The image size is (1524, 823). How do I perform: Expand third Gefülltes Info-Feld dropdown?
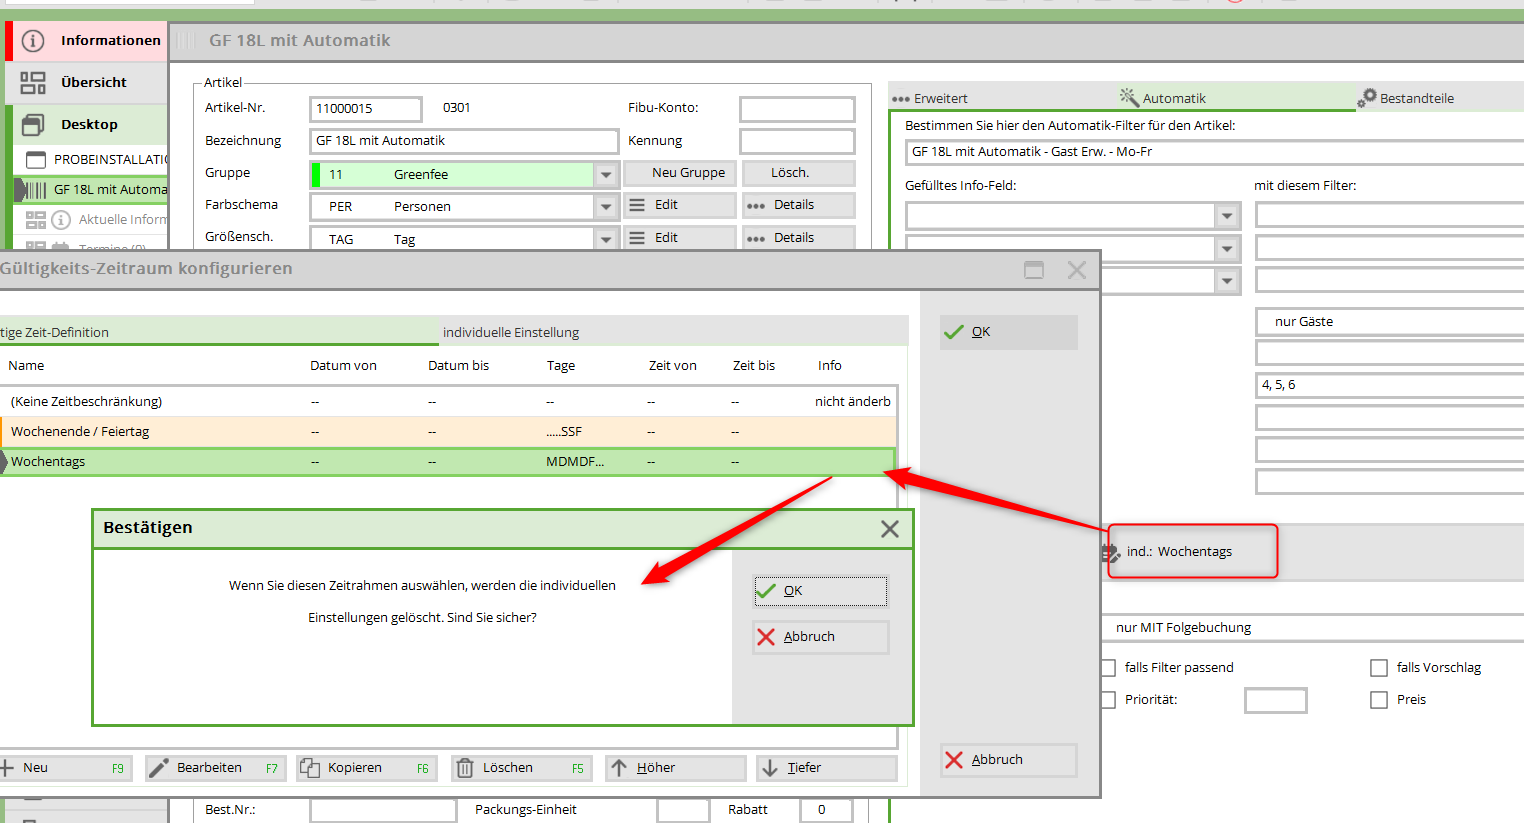(1227, 281)
